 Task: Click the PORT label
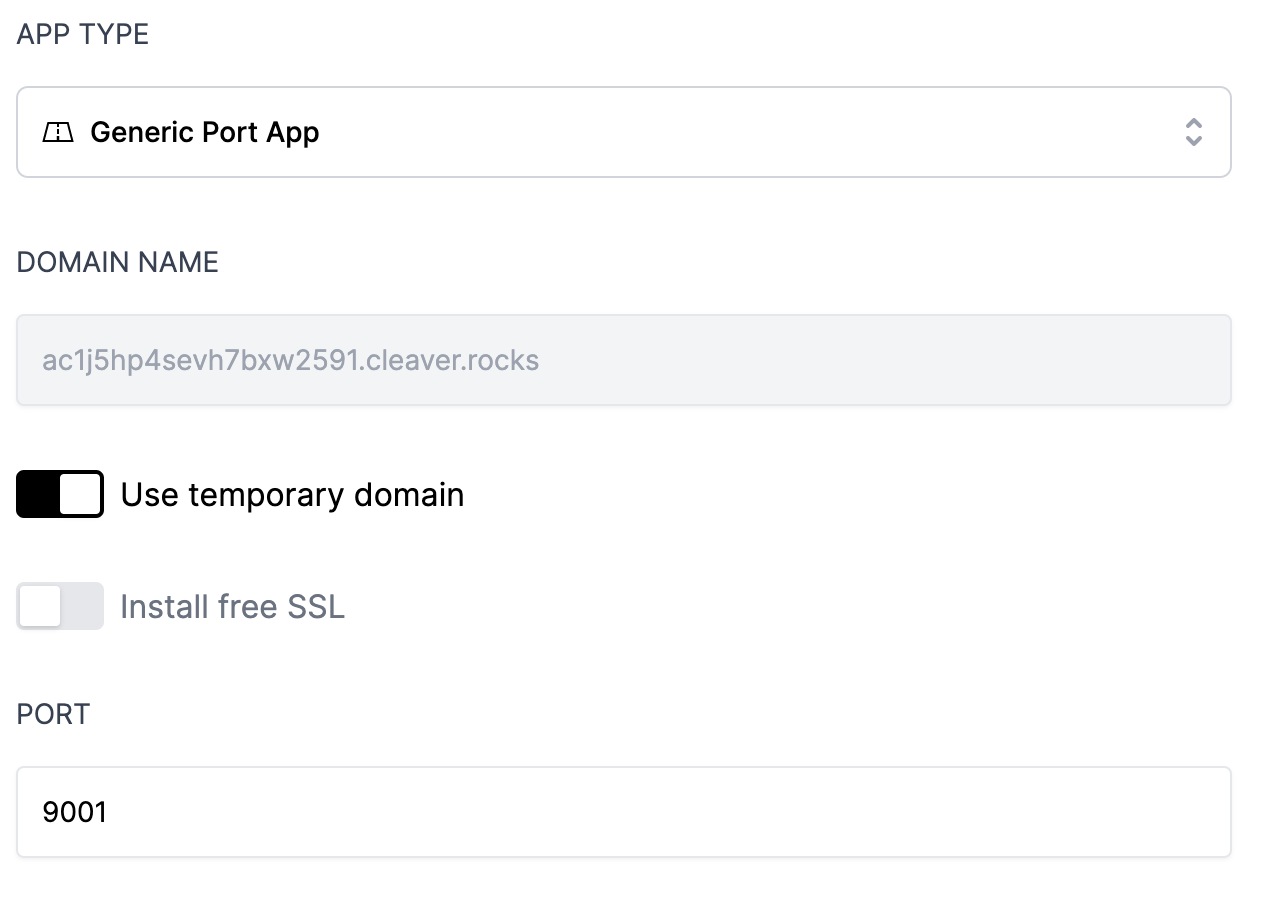[x=54, y=714]
